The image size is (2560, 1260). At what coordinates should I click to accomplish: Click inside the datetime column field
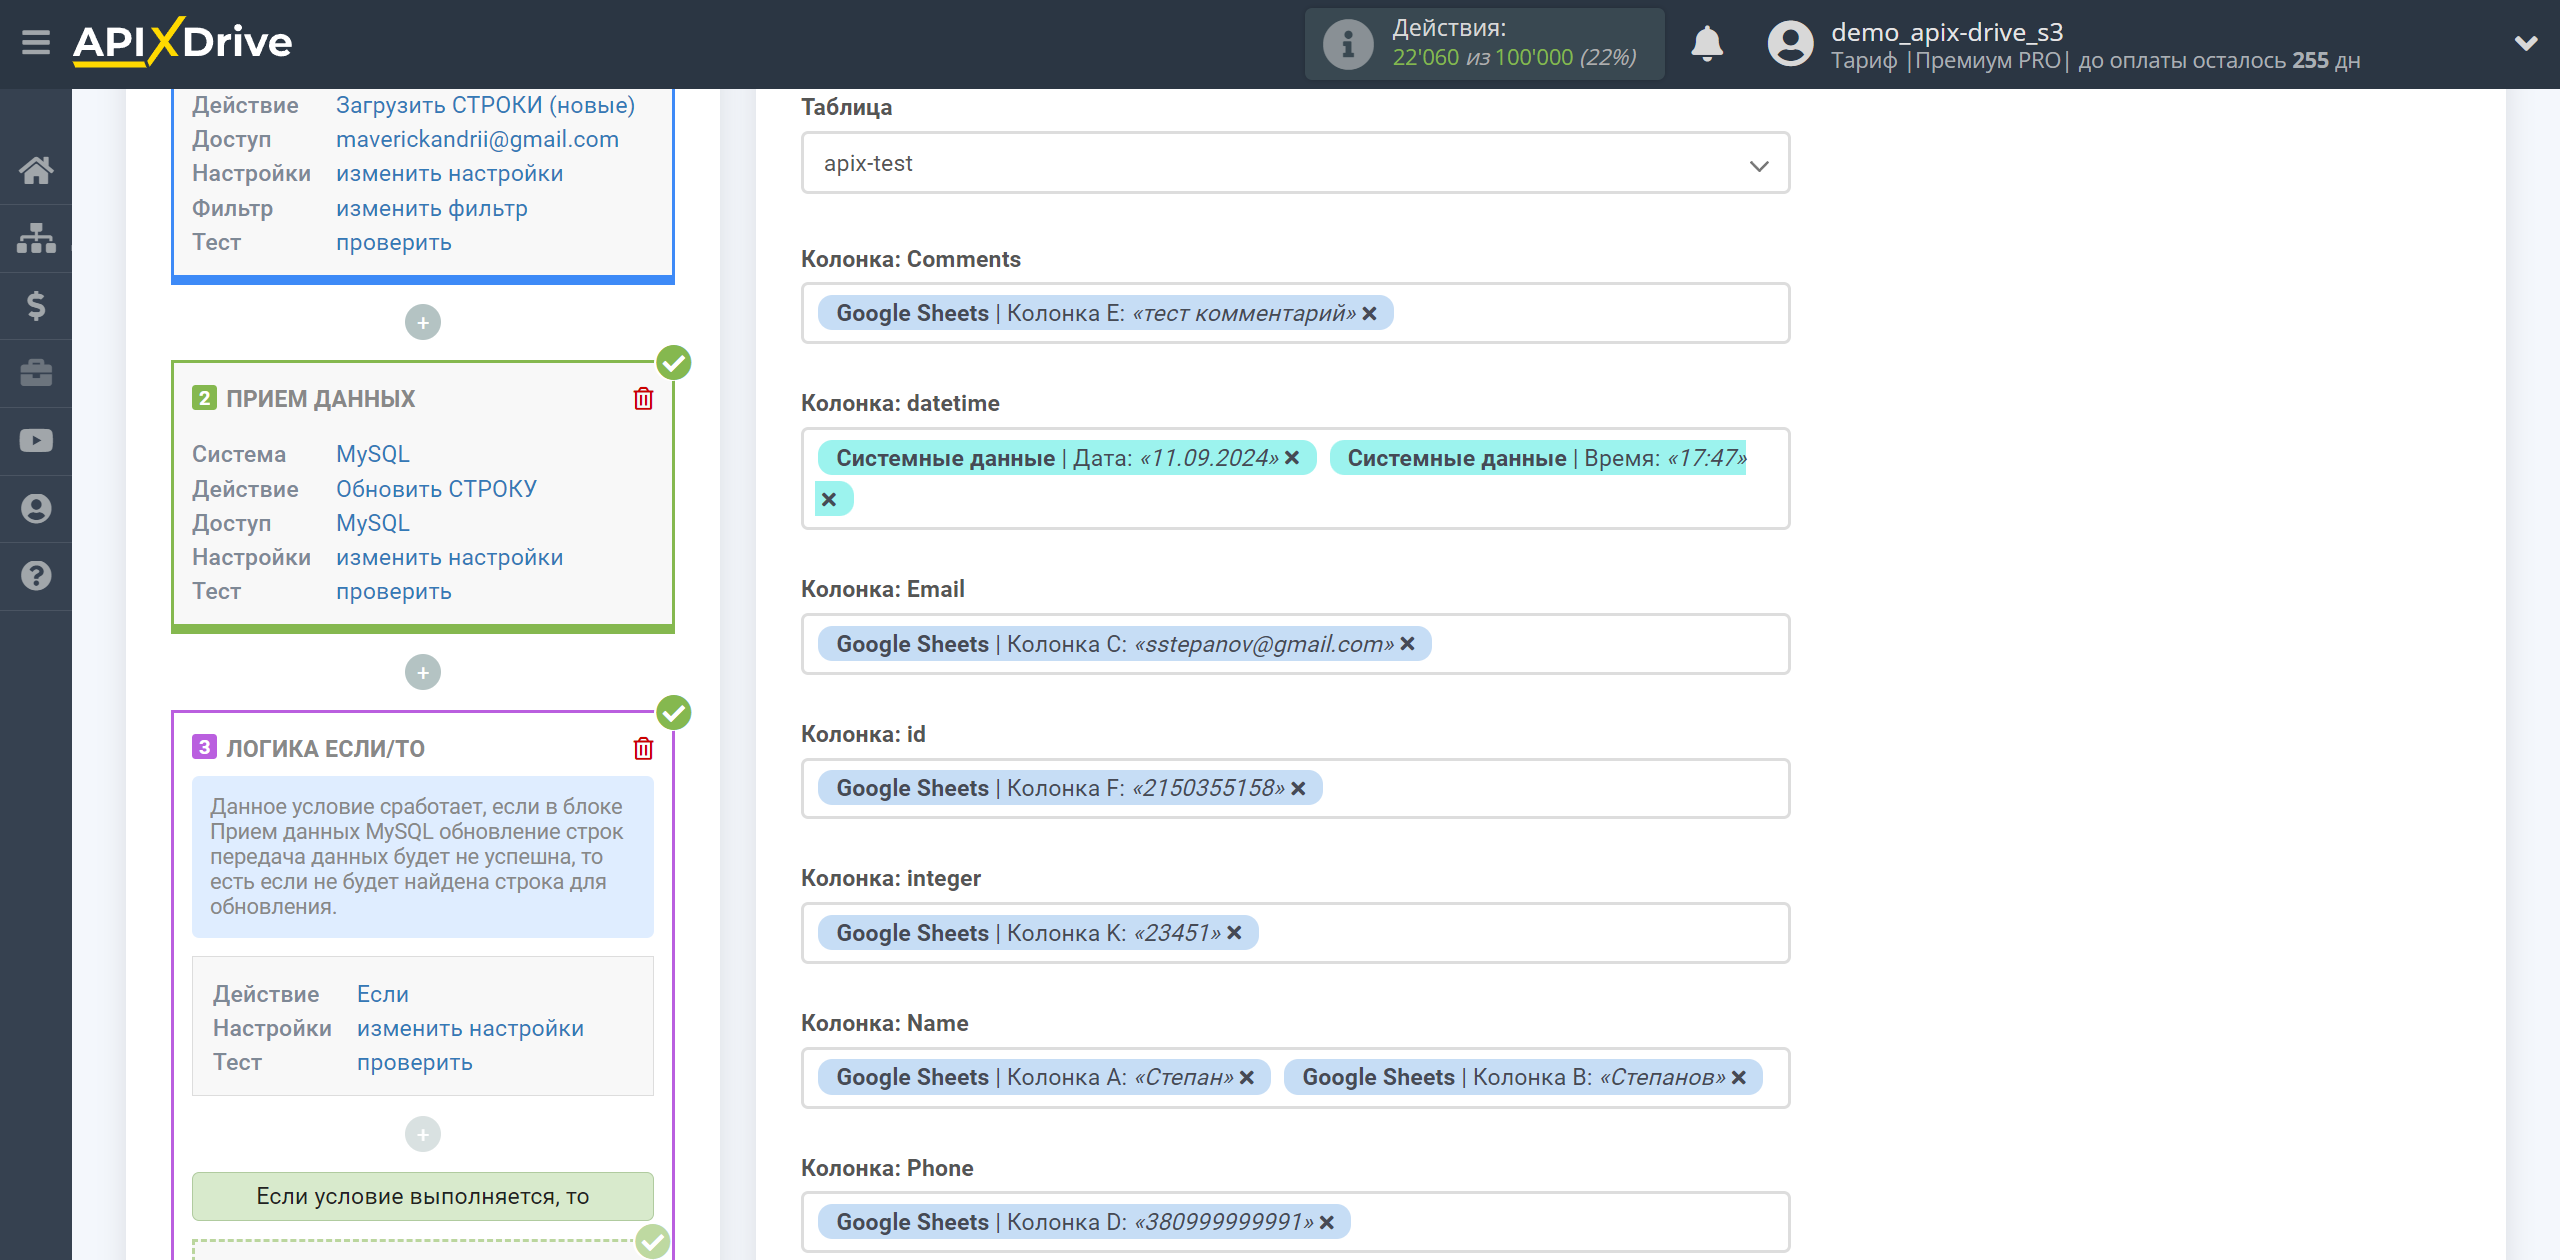(x=1295, y=478)
